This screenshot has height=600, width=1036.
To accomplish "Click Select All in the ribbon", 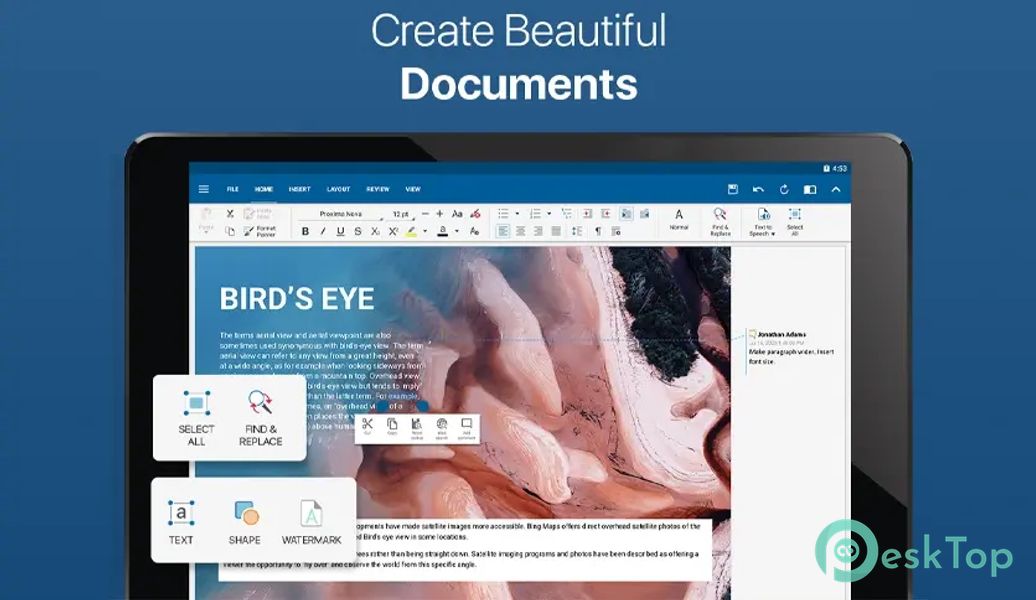I will tap(795, 221).
